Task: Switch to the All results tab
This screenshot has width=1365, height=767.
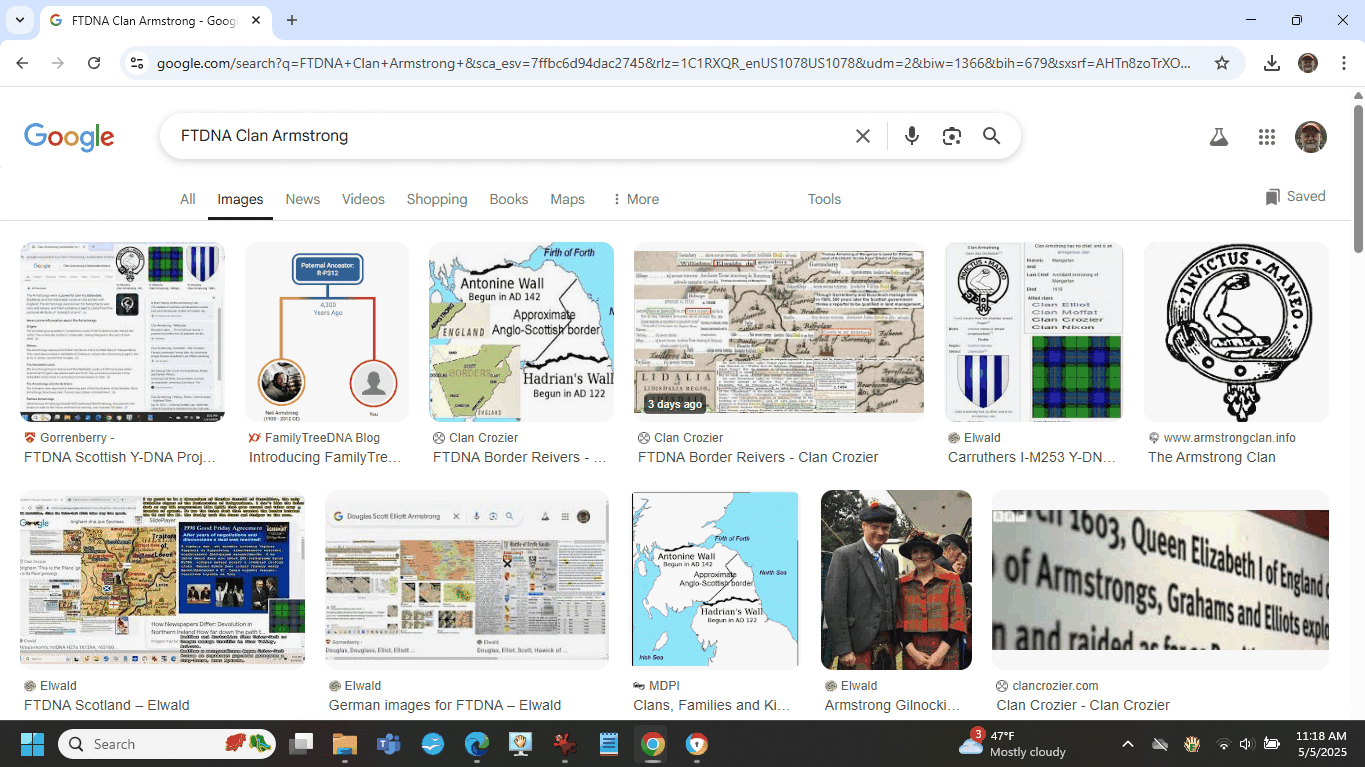Action: (x=188, y=199)
